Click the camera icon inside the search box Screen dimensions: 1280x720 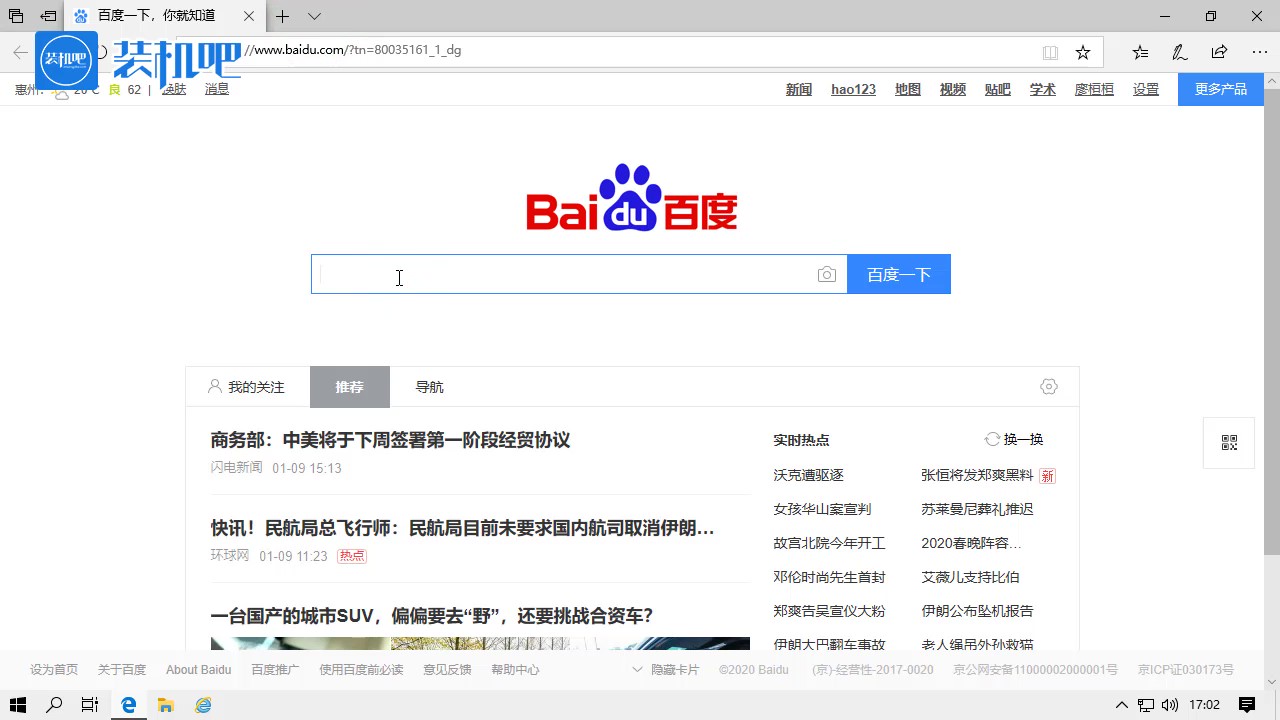click(826, 274)
